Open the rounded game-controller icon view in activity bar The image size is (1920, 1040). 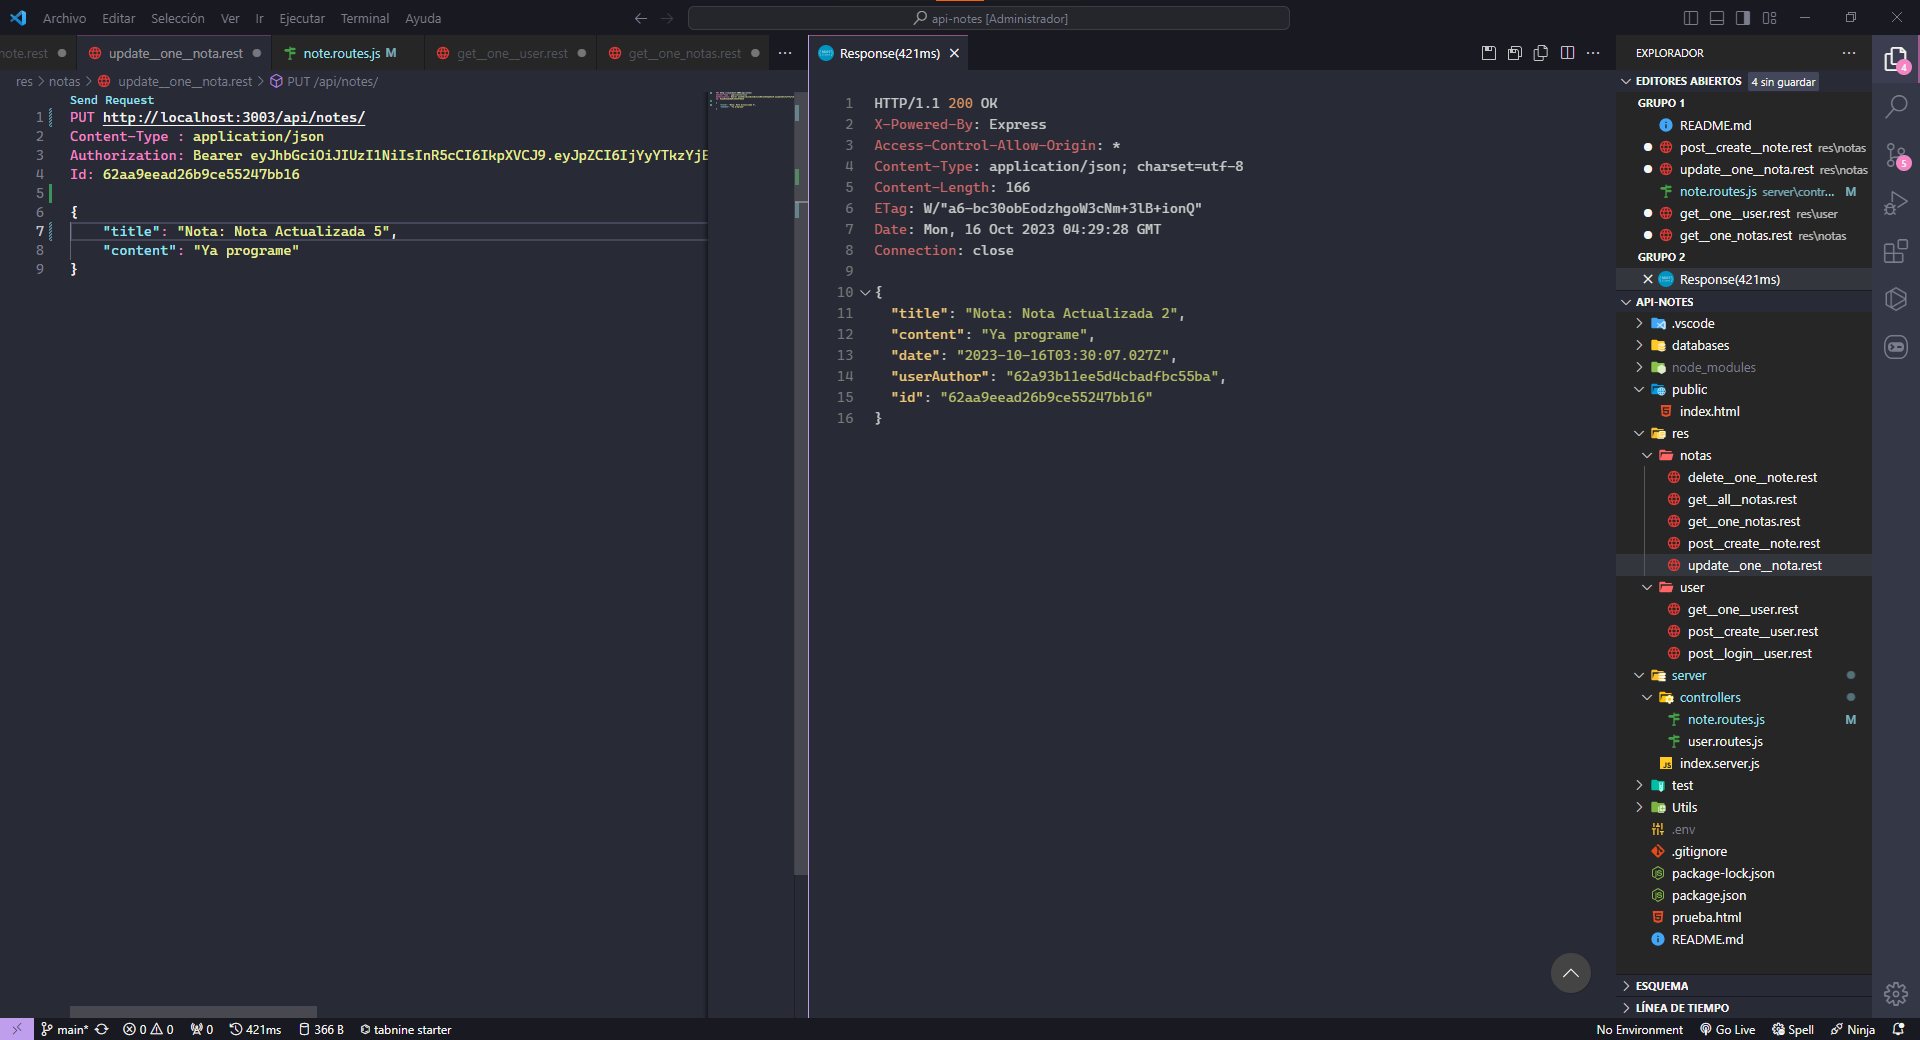1896,347
